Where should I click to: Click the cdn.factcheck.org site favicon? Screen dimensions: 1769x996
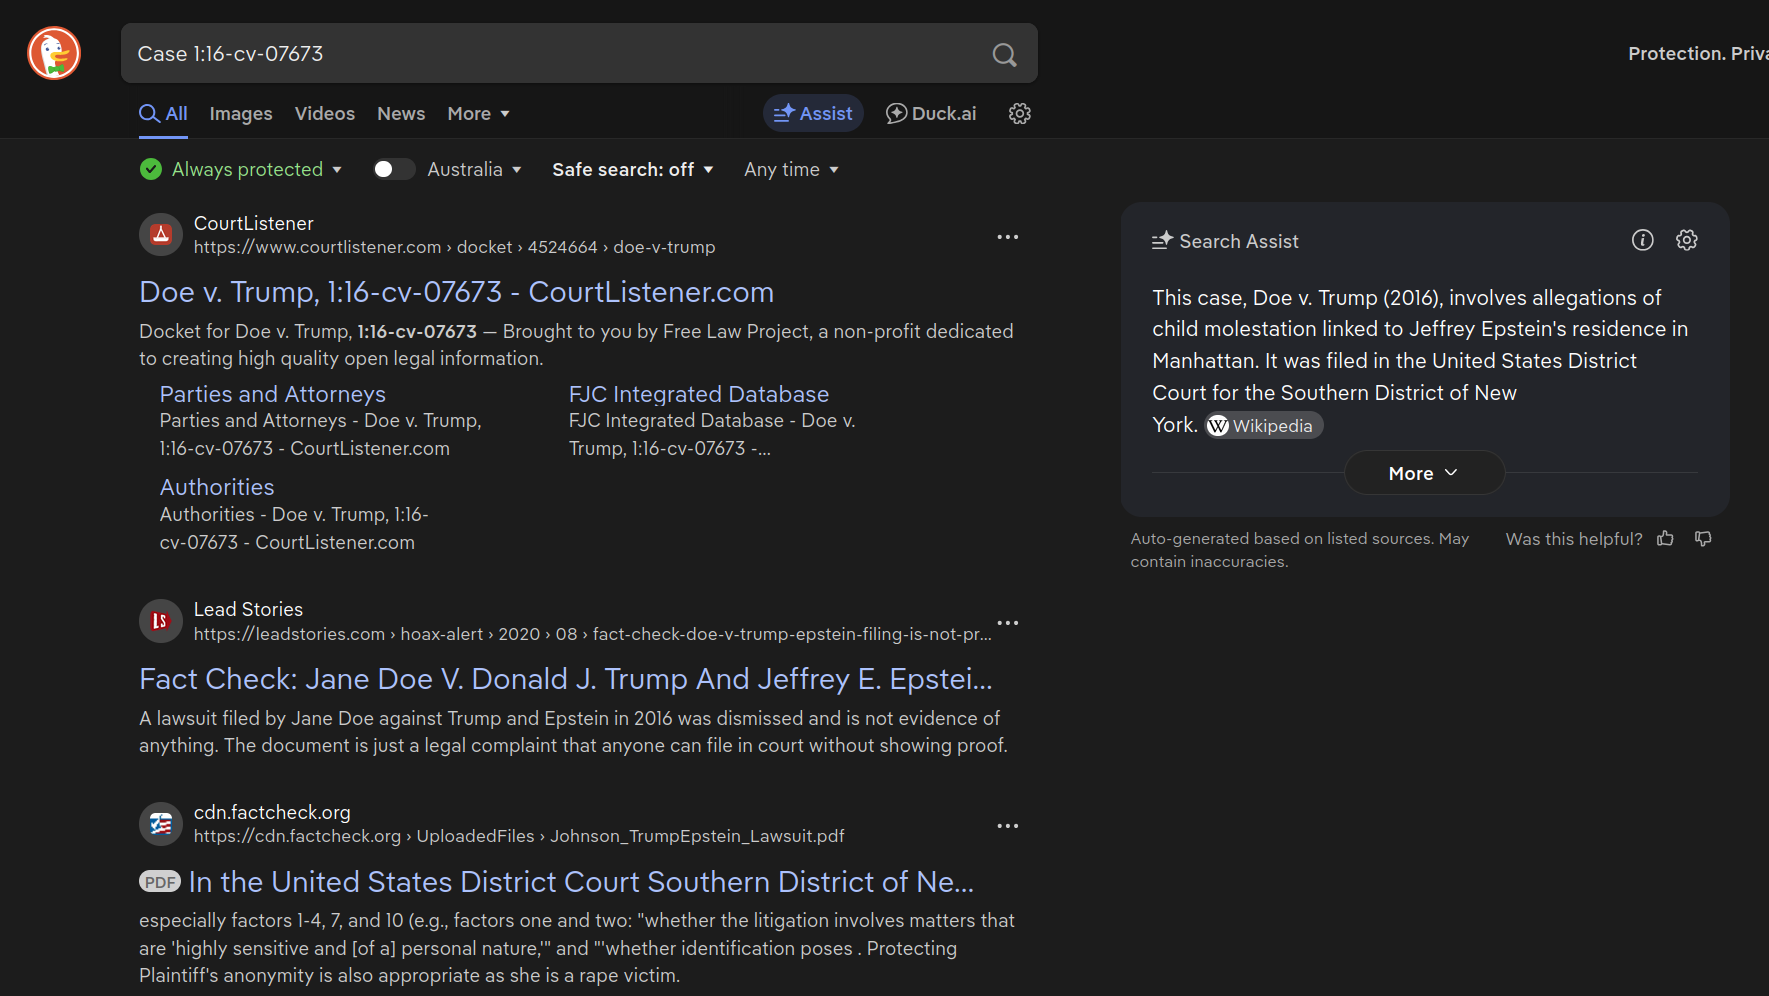[x=160, y=824]
